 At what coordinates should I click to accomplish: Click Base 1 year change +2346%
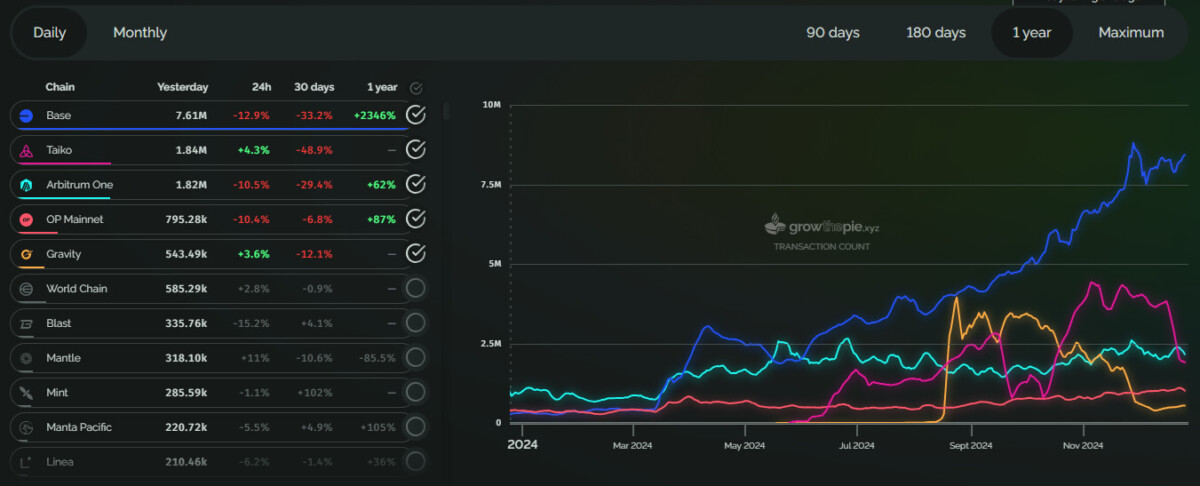tap(375, 115)
